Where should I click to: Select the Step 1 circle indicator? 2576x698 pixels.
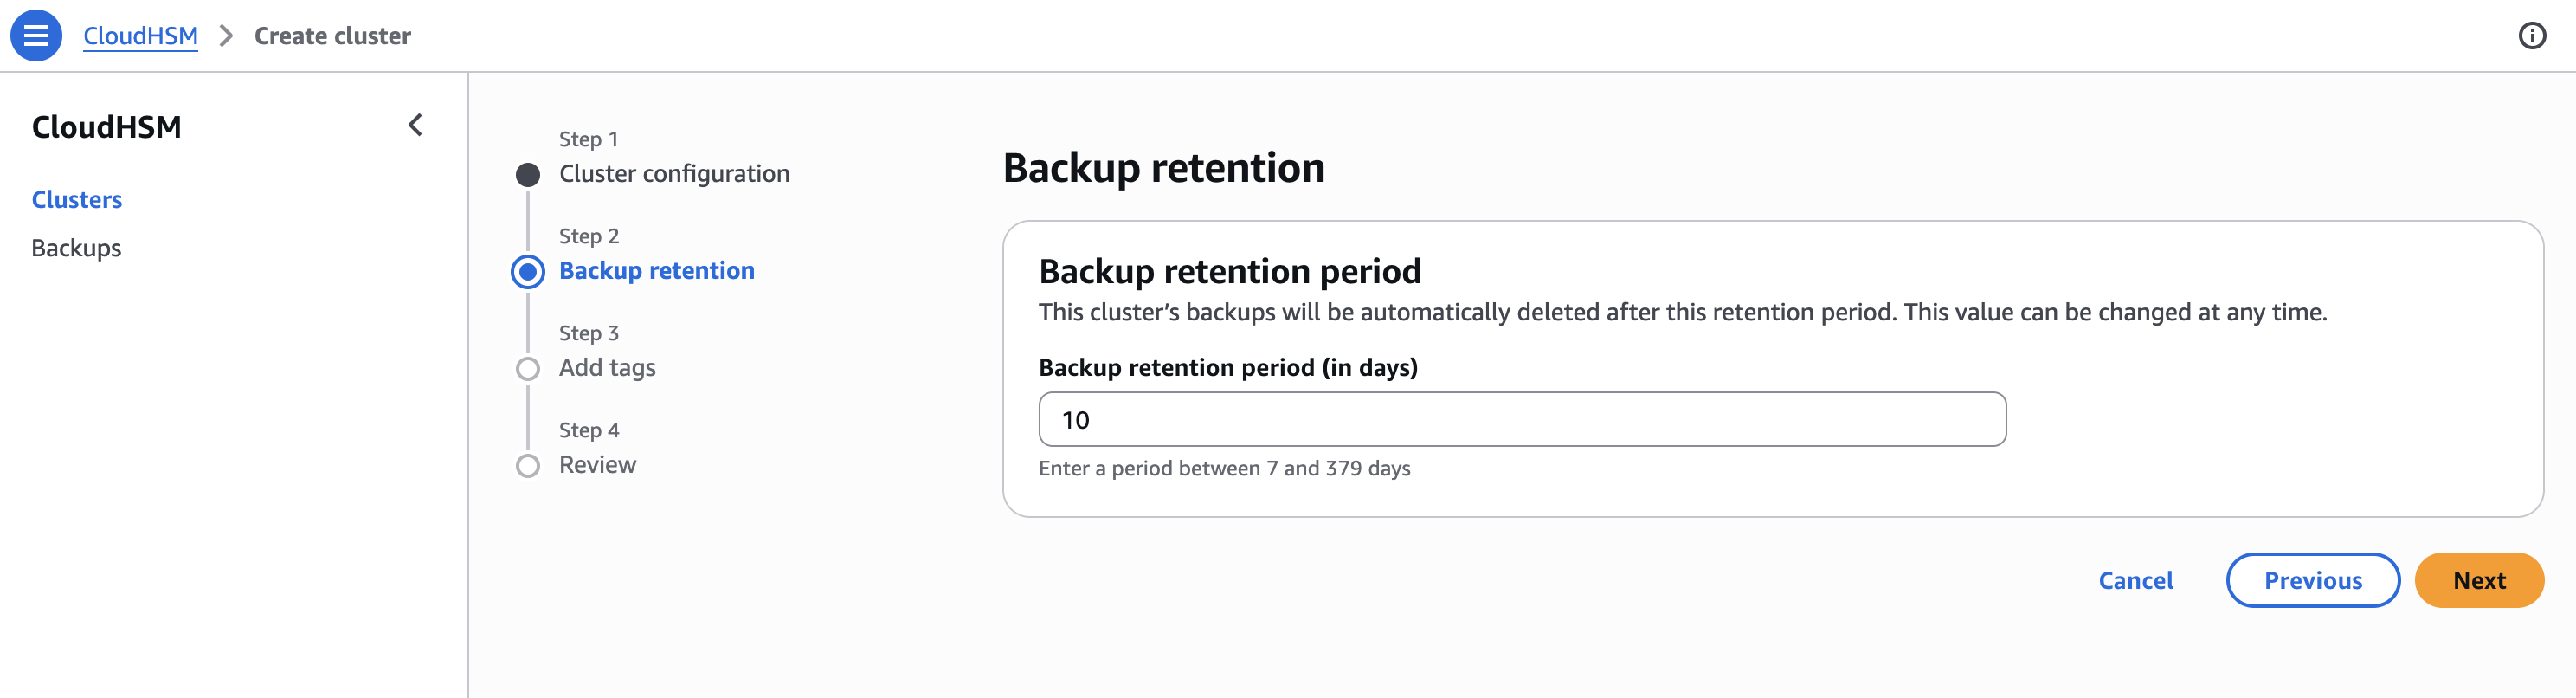click(x=528, y=175)
